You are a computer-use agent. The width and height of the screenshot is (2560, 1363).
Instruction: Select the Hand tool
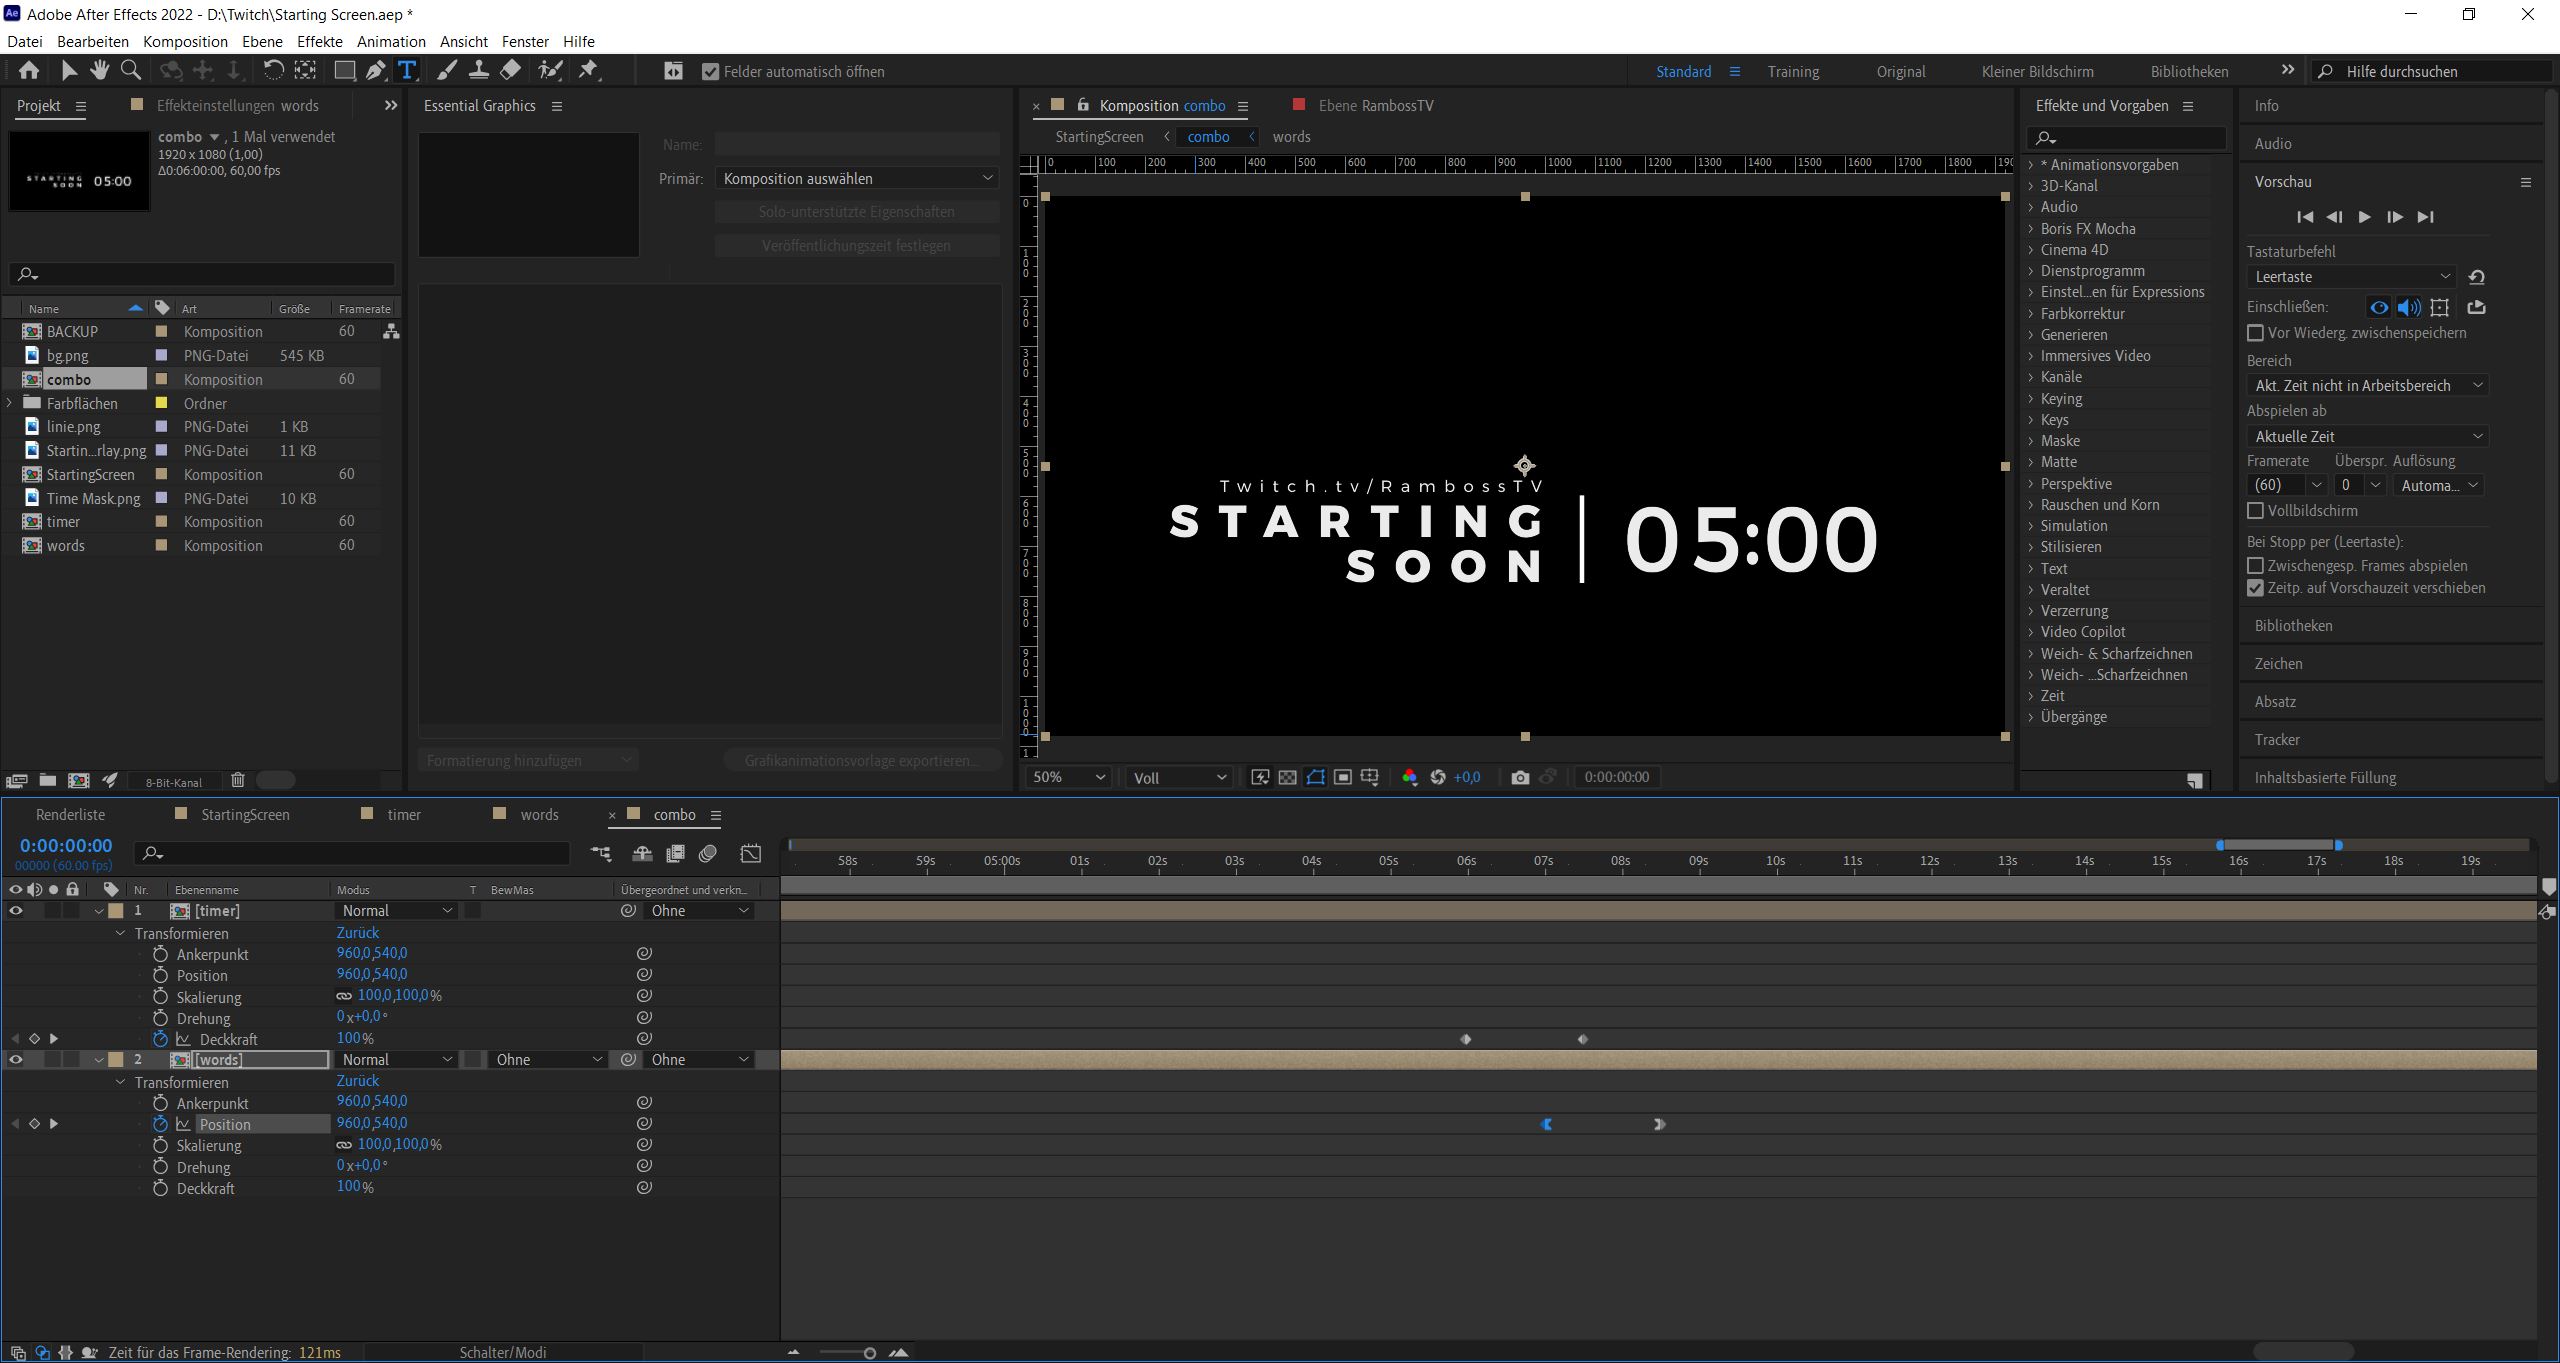click(x=99, y=70)
